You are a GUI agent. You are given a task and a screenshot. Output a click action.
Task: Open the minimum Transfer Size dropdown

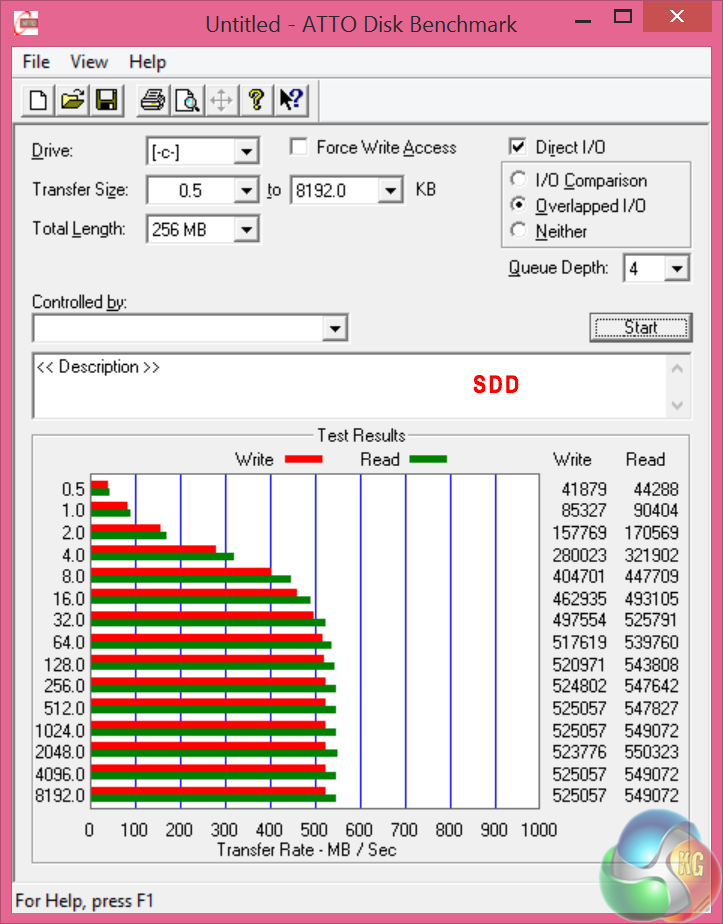246,190
